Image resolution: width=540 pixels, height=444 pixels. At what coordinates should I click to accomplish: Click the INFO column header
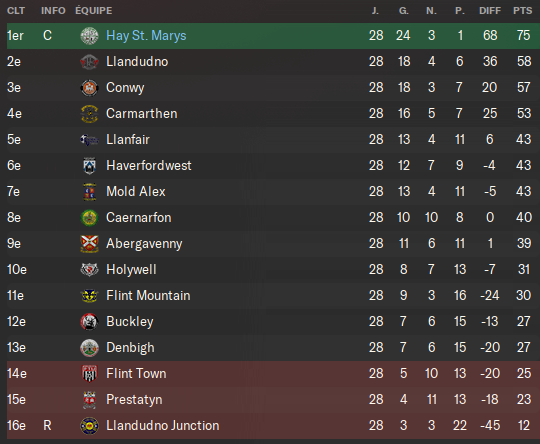coord(53,11)
